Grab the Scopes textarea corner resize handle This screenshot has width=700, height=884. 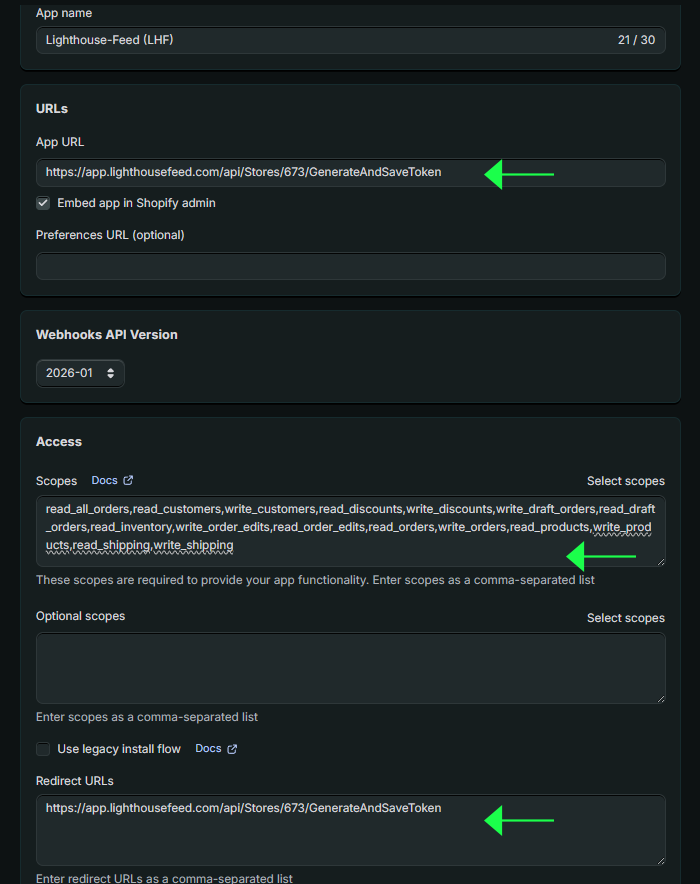coord(661,562)
